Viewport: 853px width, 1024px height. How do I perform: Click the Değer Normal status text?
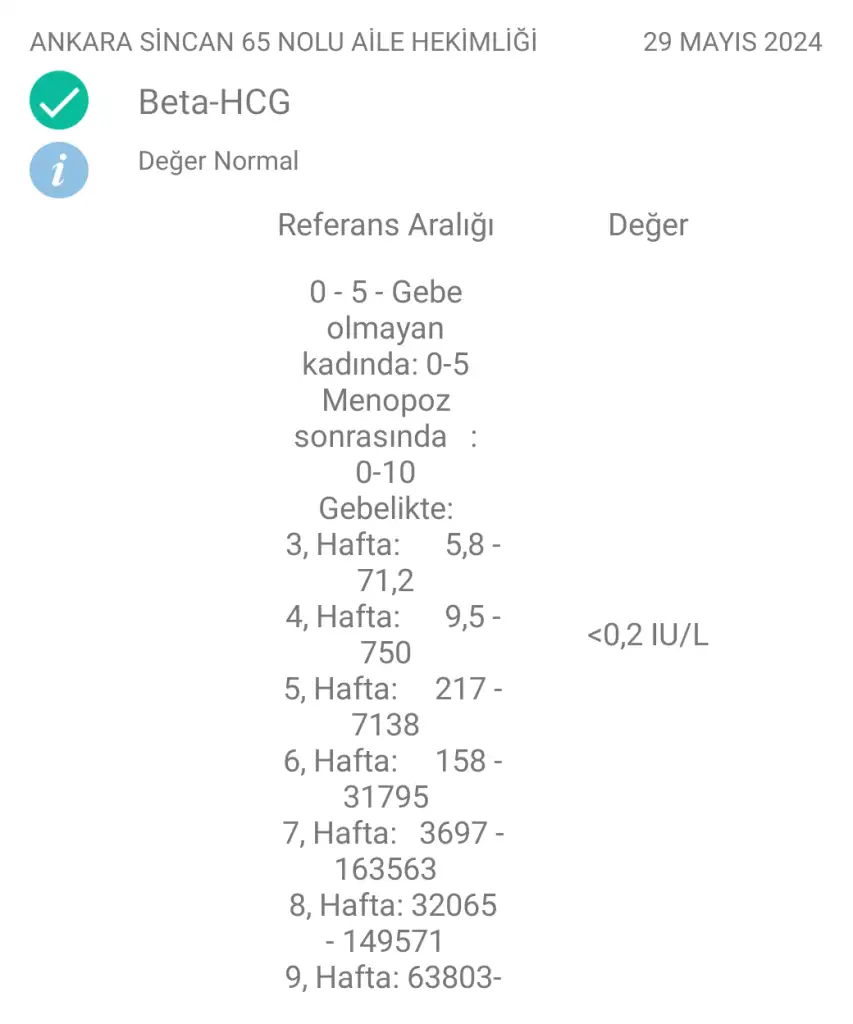click(218, 161)
